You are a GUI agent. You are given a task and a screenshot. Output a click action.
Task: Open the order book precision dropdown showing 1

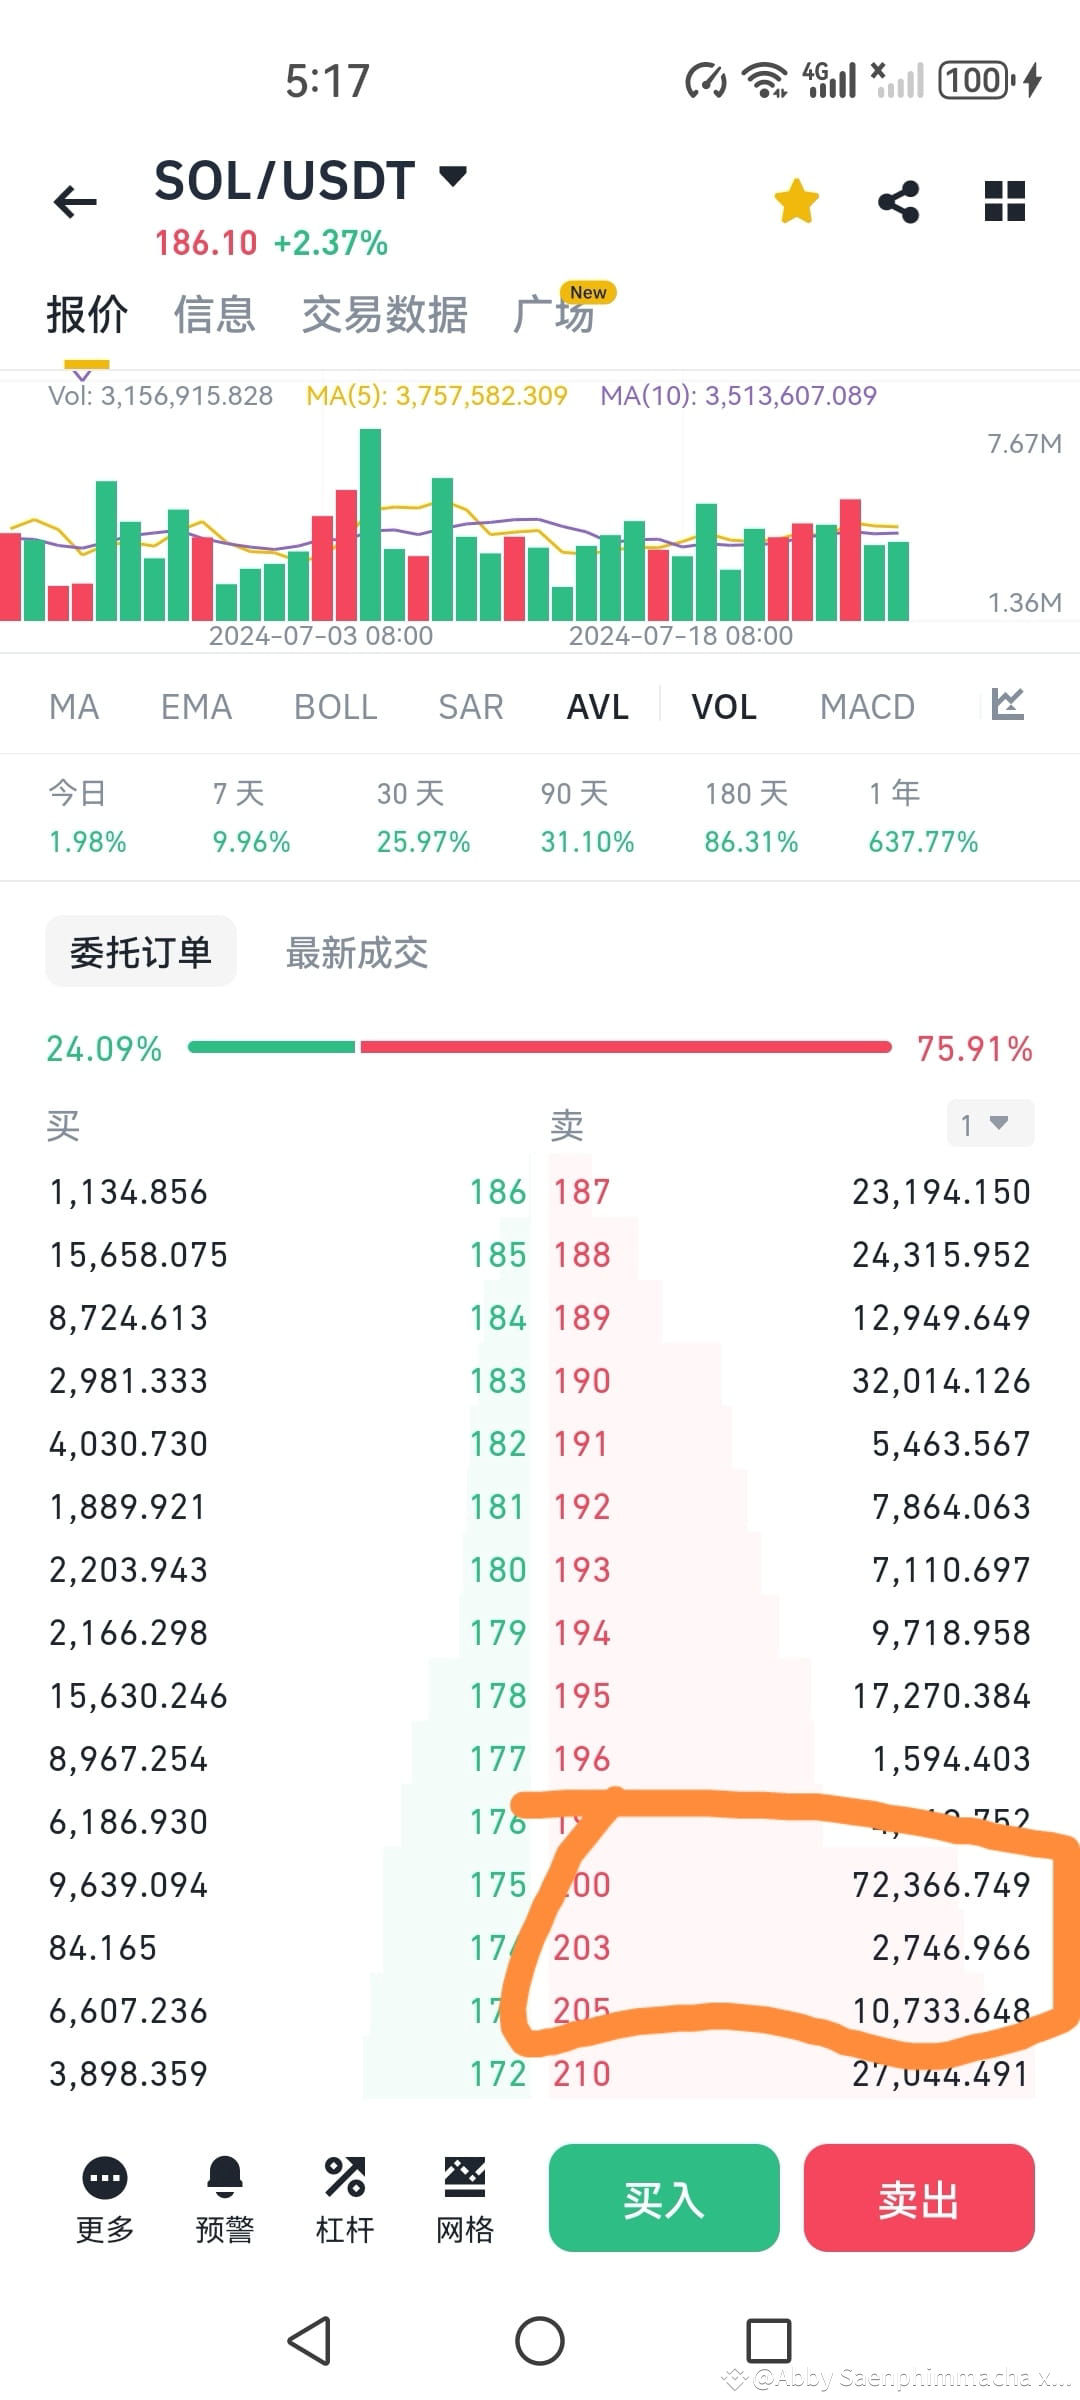988,1124
